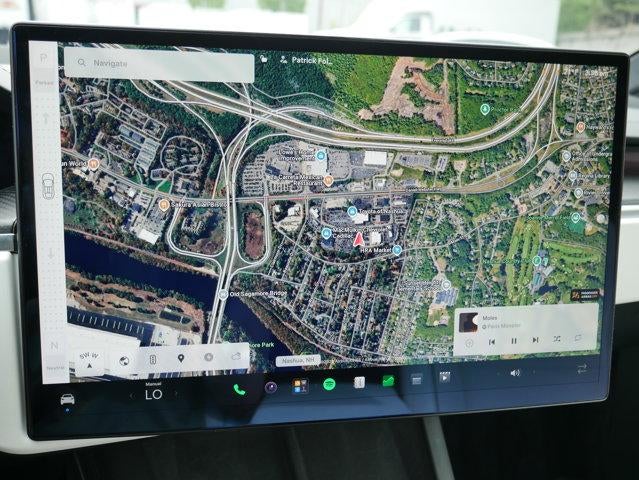639x480 pixels.
Task: Tap the Nashua, NH location label
Action: point(298,361)
